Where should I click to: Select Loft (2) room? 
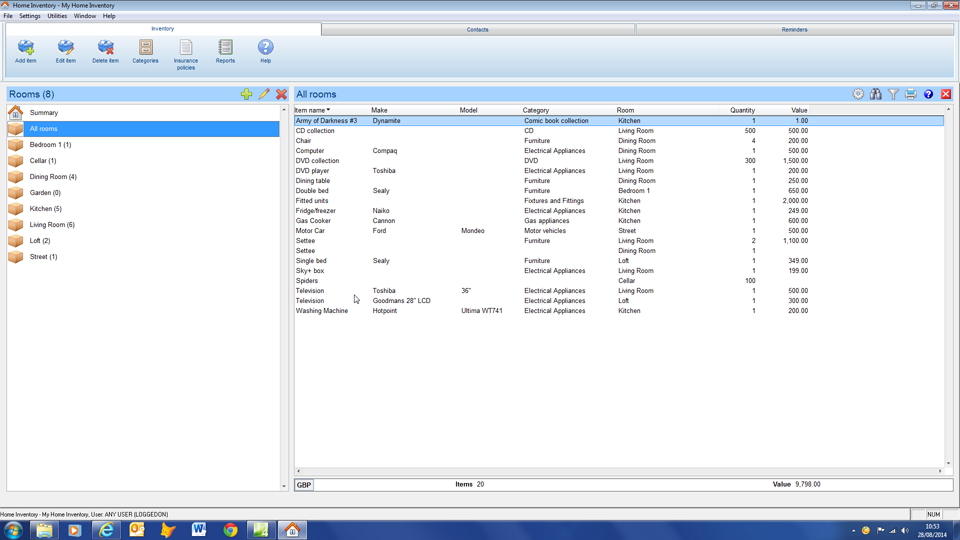(143, 241)
